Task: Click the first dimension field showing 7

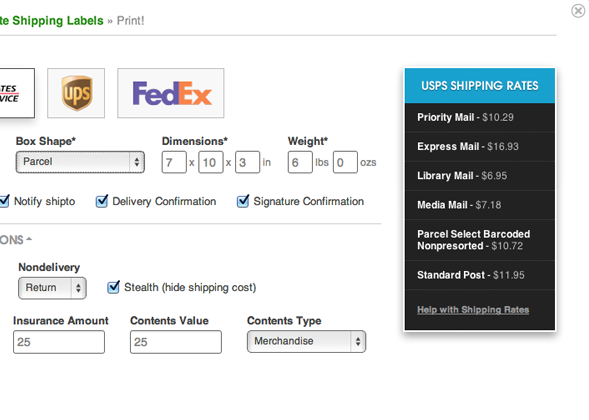Action: 174,162
